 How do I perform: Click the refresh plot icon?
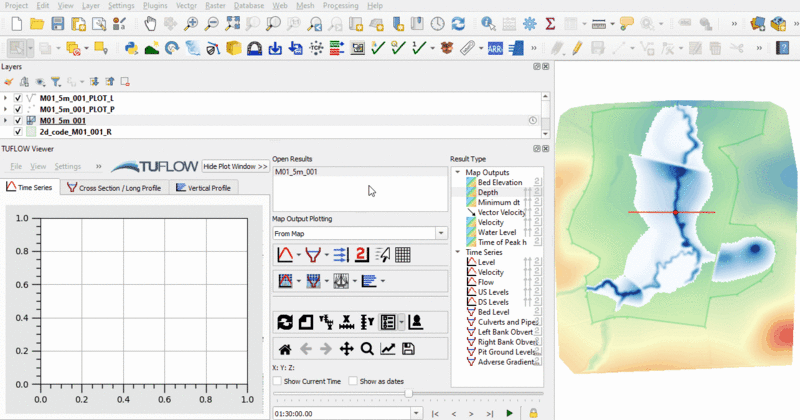click(x=285, y=322)
